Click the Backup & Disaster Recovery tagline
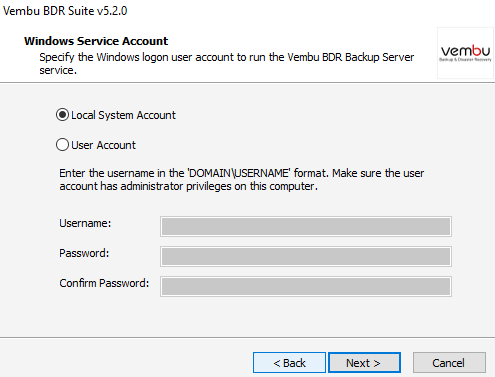 [465, 60]
